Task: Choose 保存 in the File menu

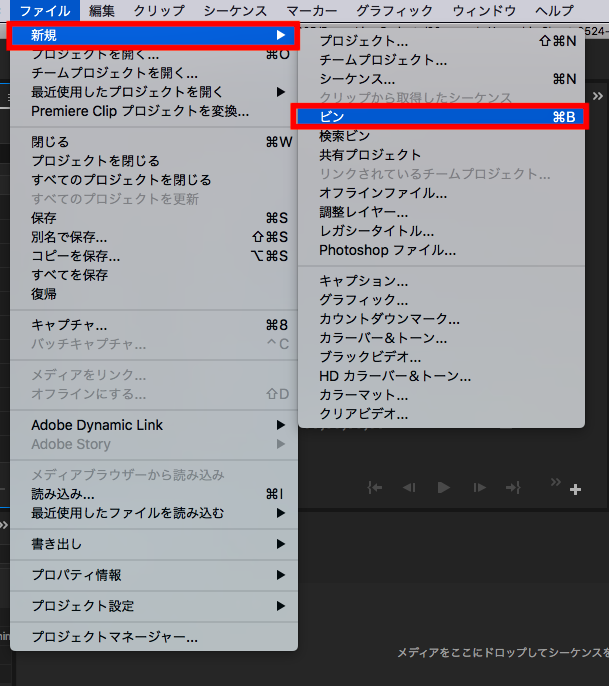Action: point(154,218)
